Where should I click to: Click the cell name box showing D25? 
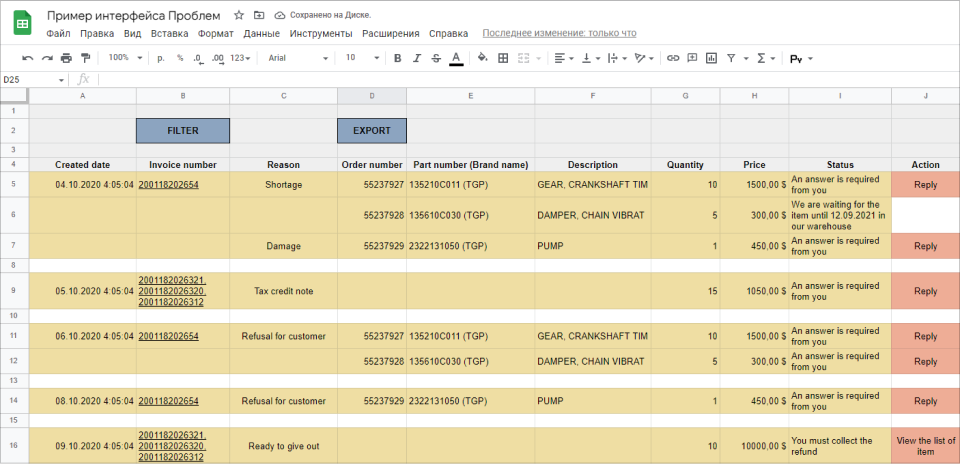(30, 79)
